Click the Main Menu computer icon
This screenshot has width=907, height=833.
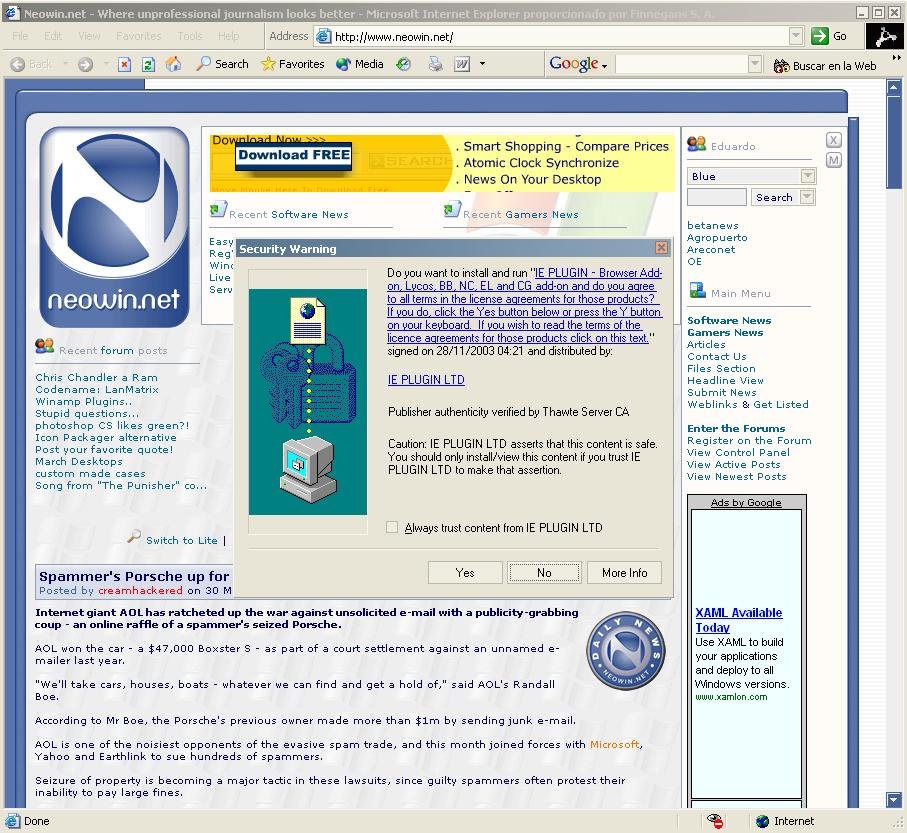click(697, 290)
